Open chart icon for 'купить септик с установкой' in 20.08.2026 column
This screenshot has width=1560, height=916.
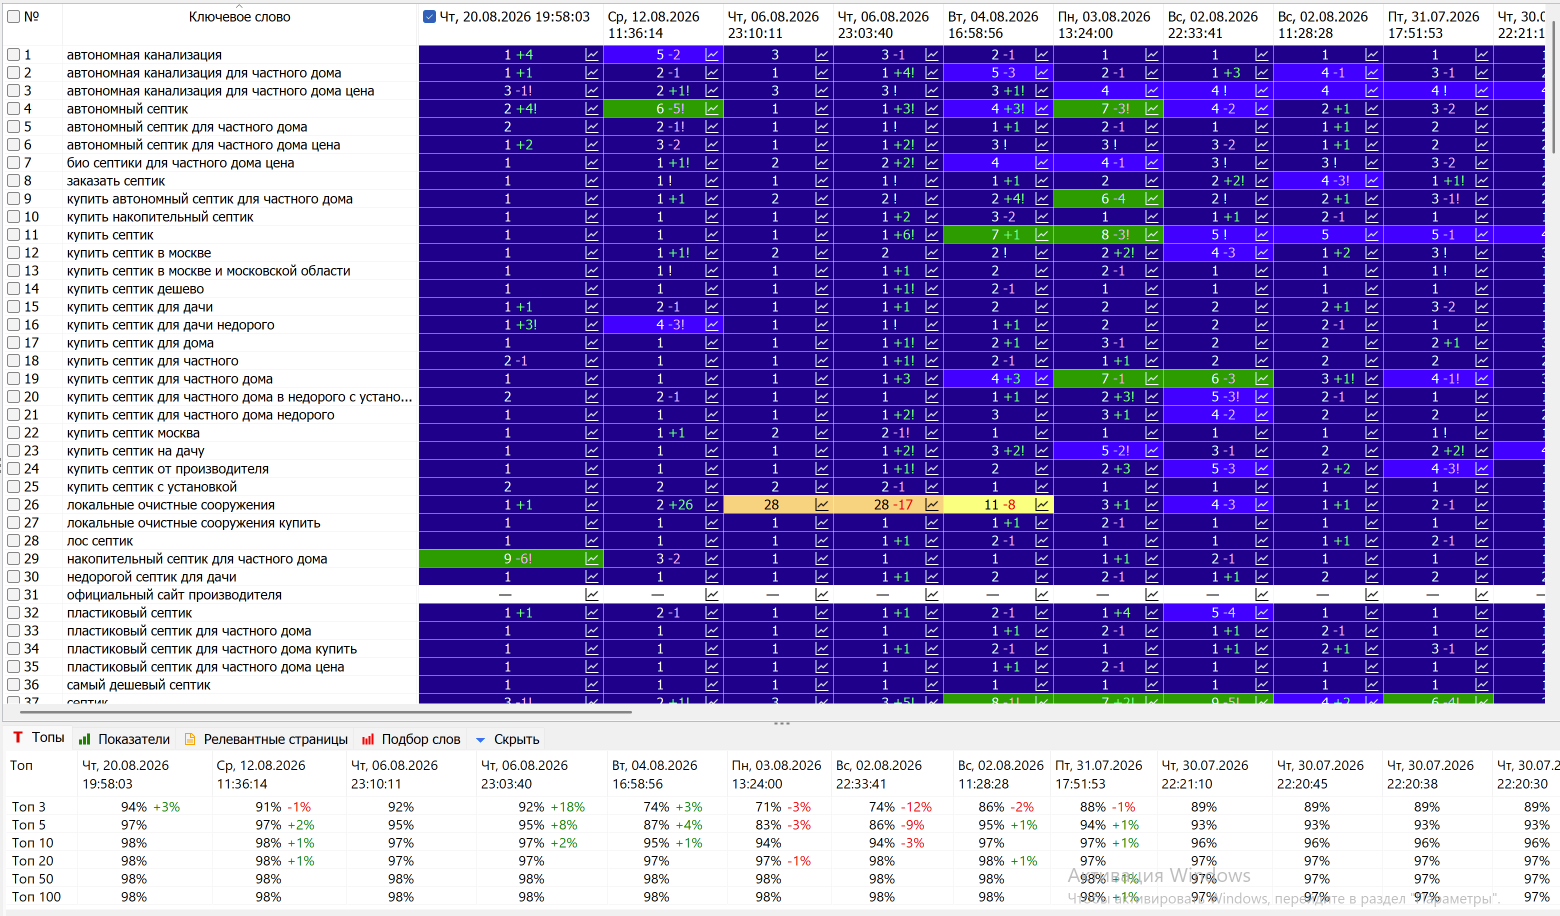point(592,487)
